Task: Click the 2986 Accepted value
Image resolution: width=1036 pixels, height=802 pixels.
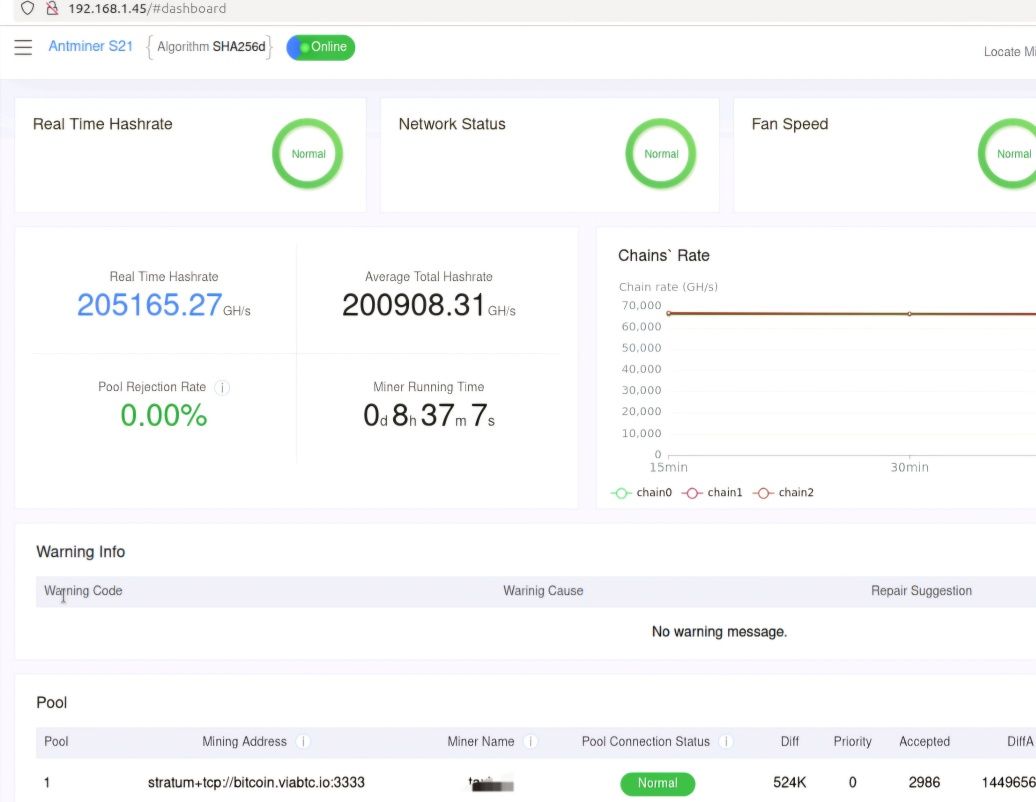Action: (924, 783)
